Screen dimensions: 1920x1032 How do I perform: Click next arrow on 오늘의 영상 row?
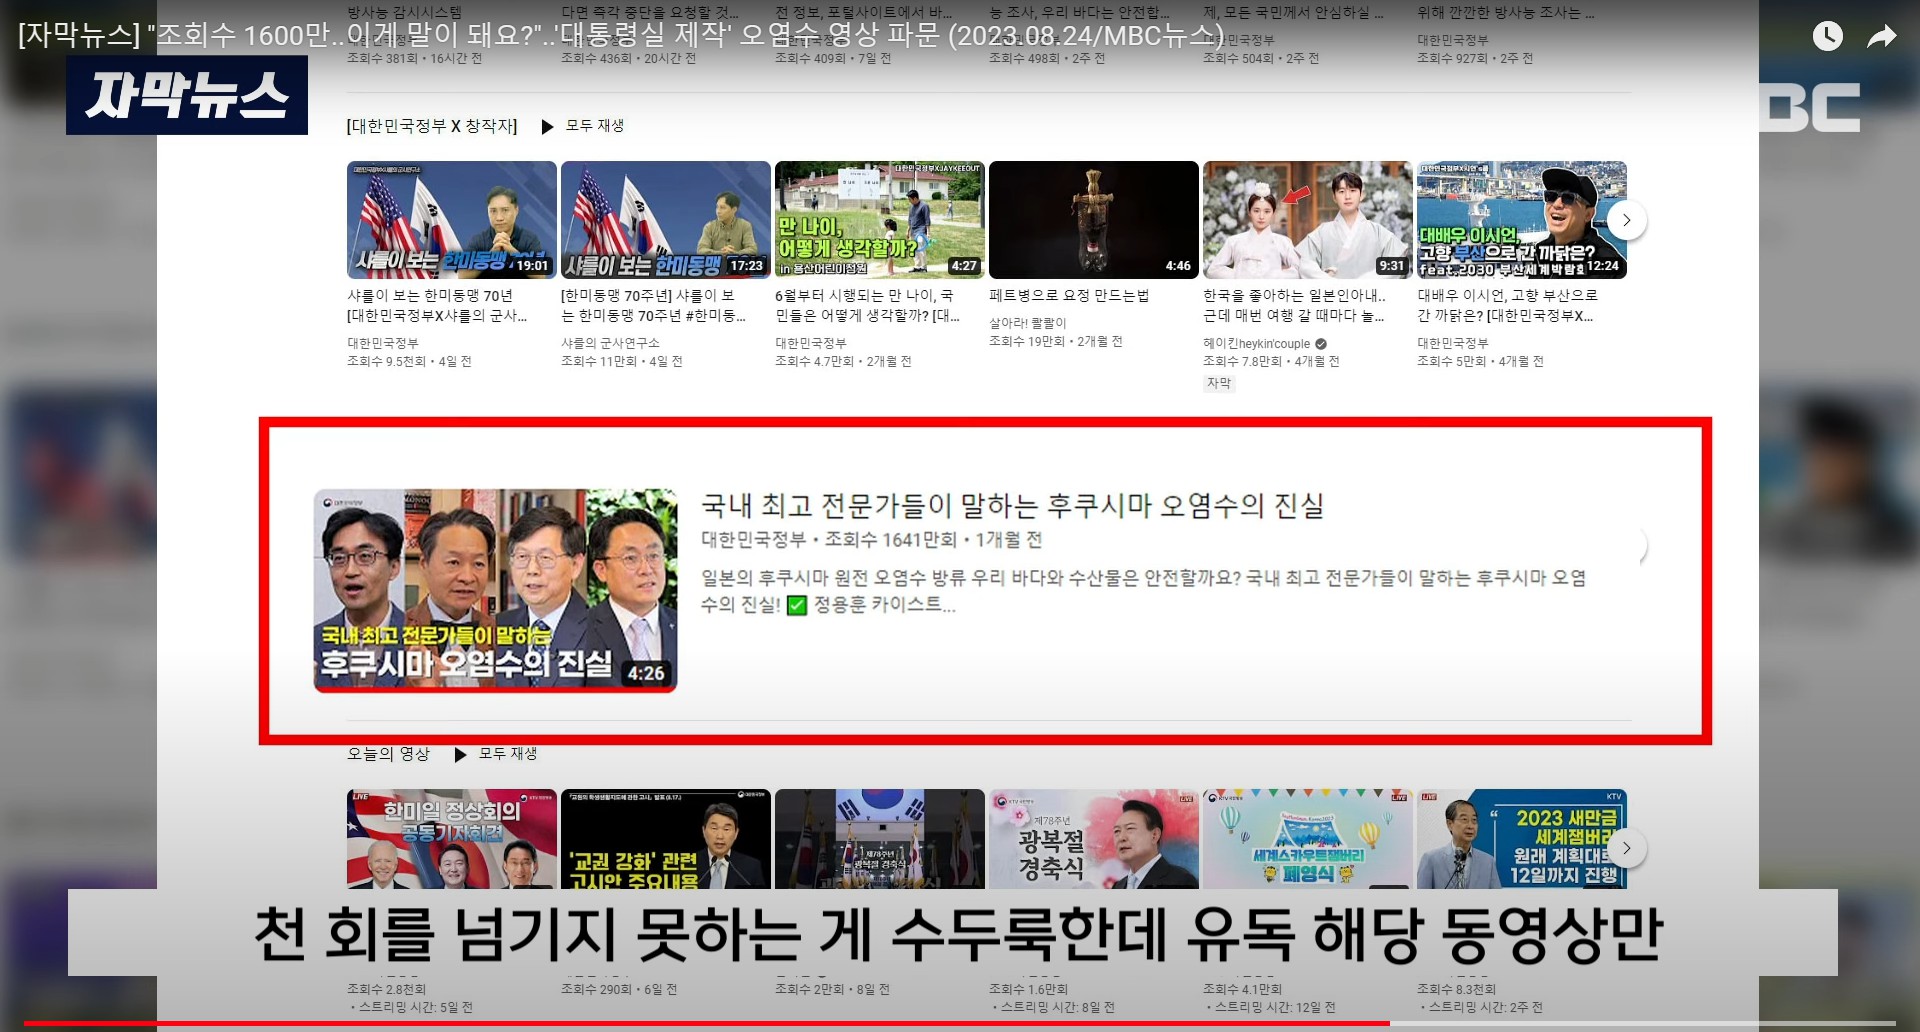1627,848
